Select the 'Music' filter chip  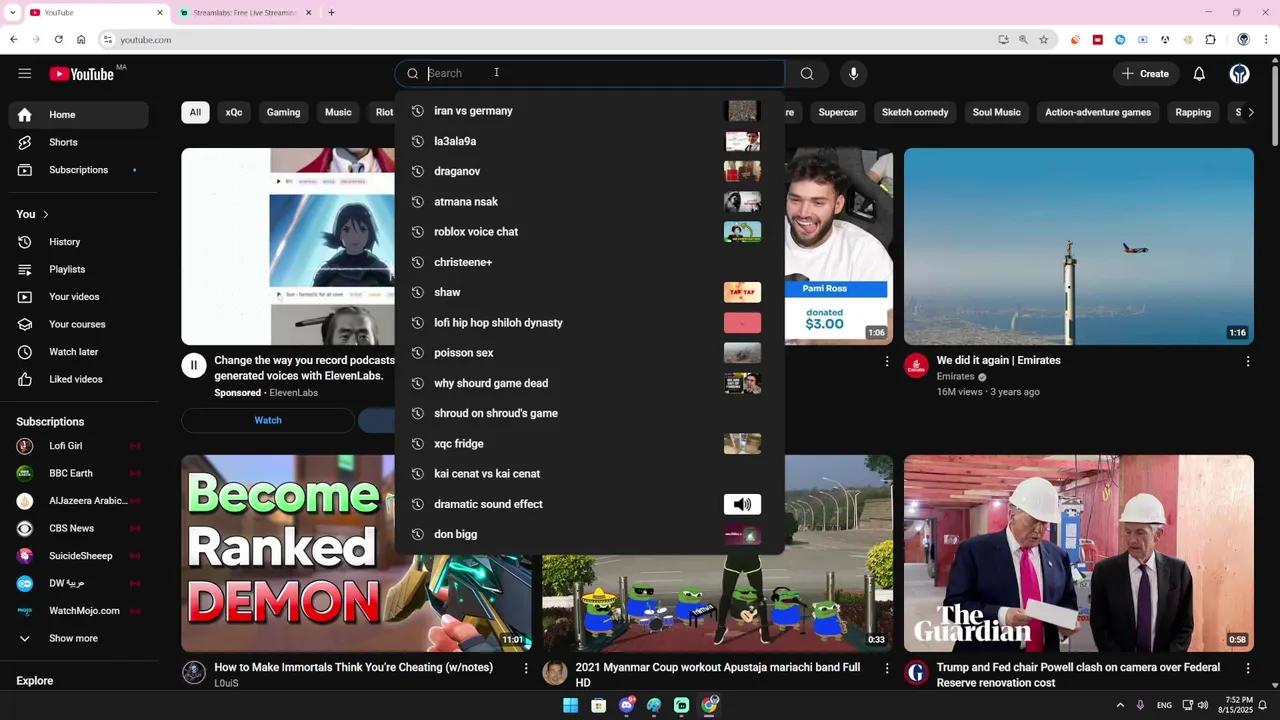pyautogui.click(x=338, y=112)
